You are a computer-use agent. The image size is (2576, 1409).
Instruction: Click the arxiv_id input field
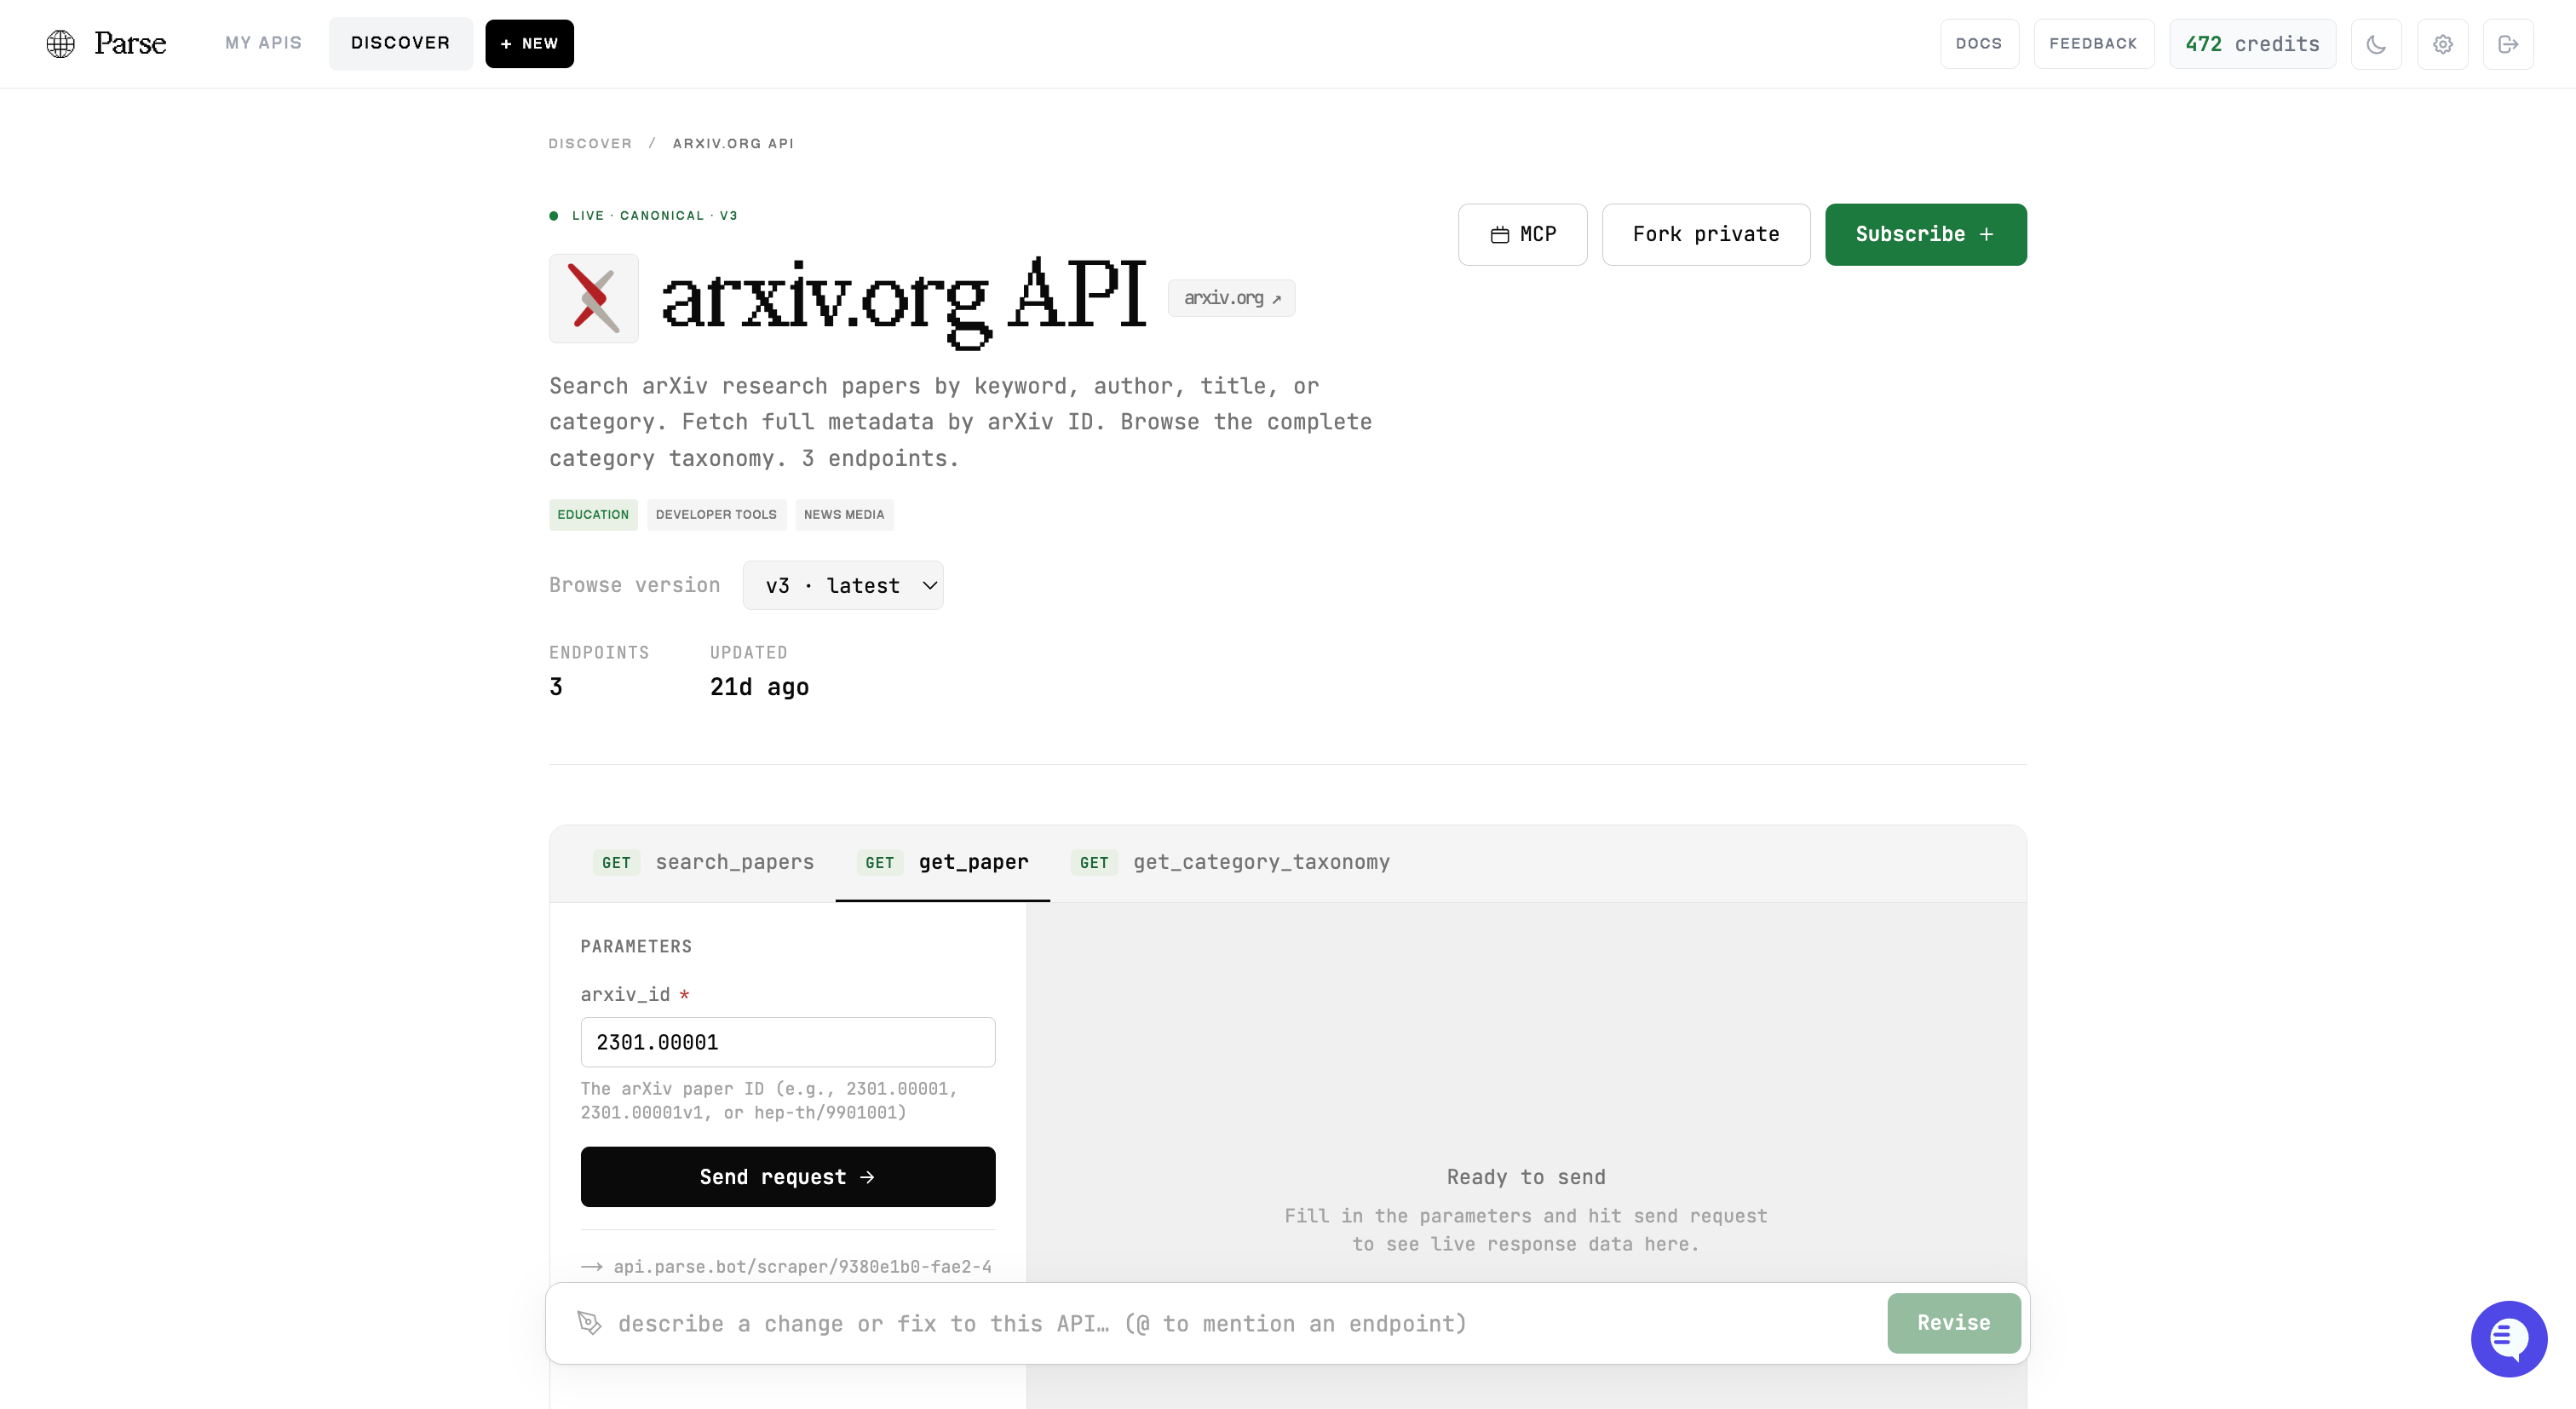pos(788,1042)
